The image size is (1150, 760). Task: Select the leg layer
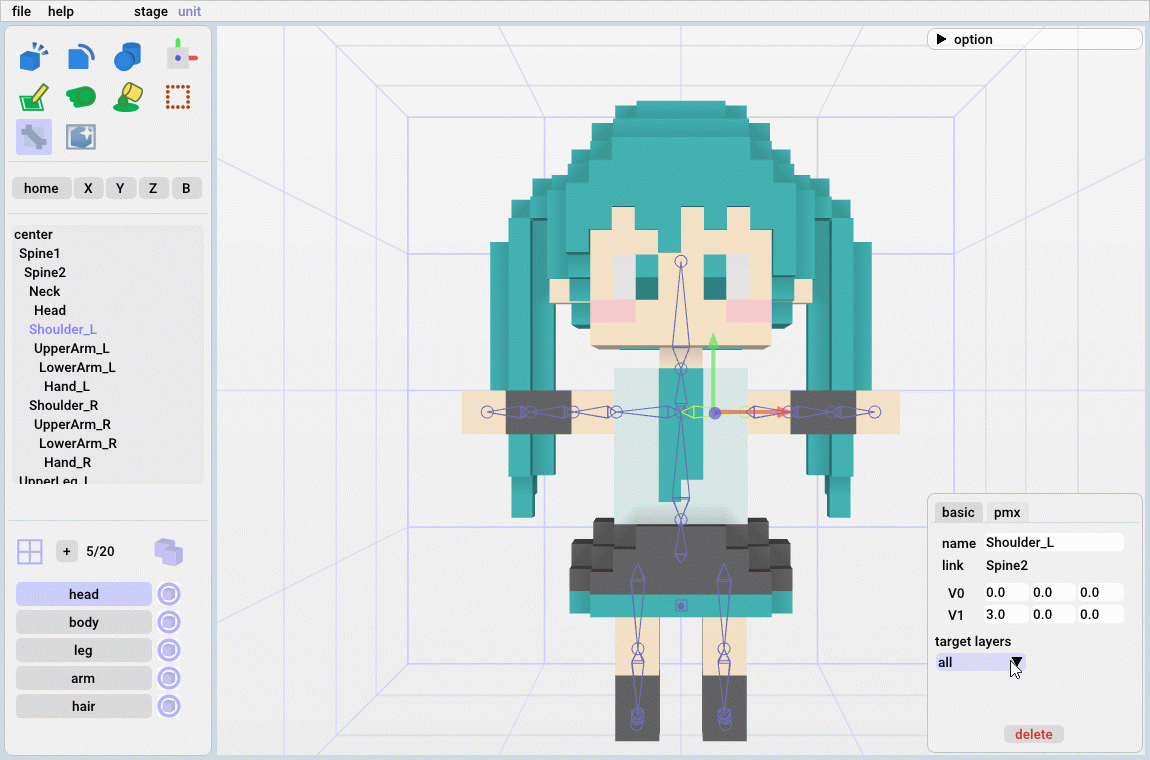(x=84, y=650)
